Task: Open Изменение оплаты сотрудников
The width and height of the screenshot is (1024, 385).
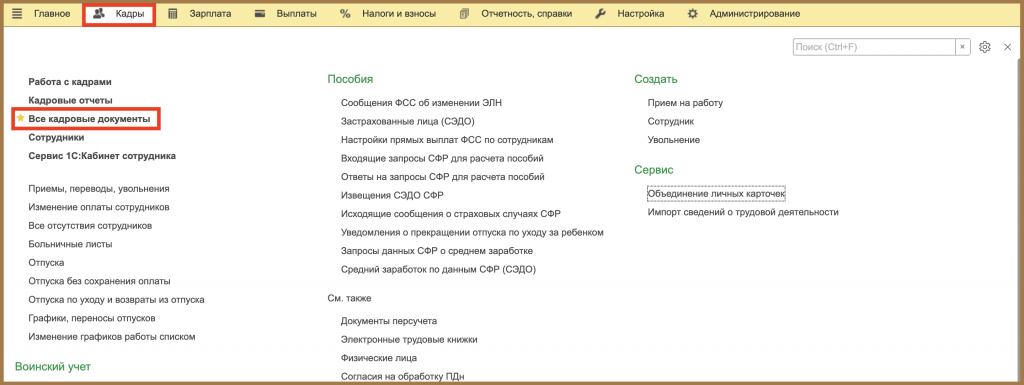Action: pyautogui.click(x=99, y=207)
